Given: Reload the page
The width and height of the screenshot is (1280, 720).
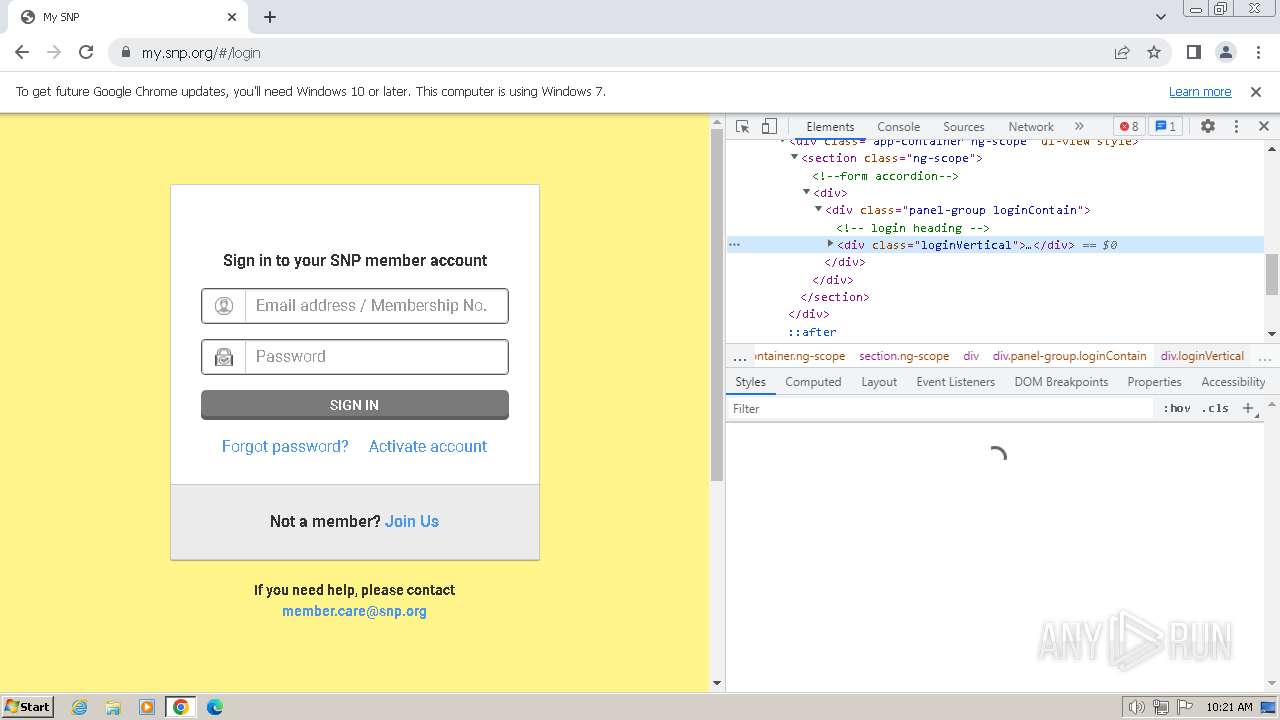Looking at the screenshot, I should click(86, 53).
